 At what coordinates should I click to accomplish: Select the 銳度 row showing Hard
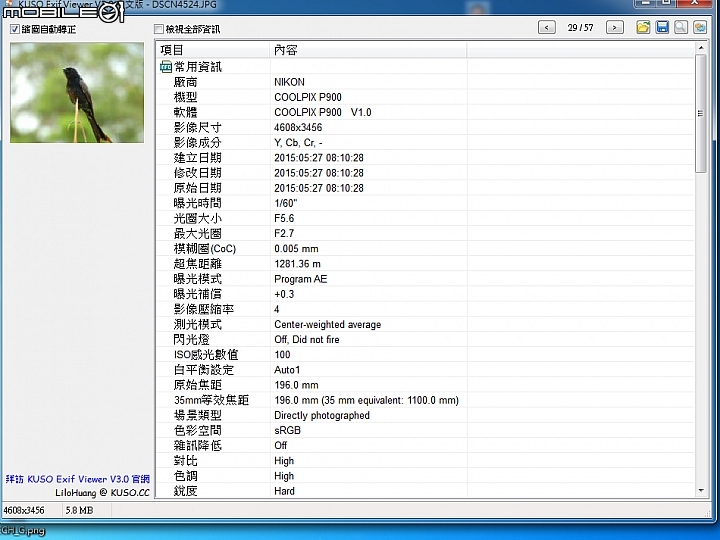click(425, 491)
